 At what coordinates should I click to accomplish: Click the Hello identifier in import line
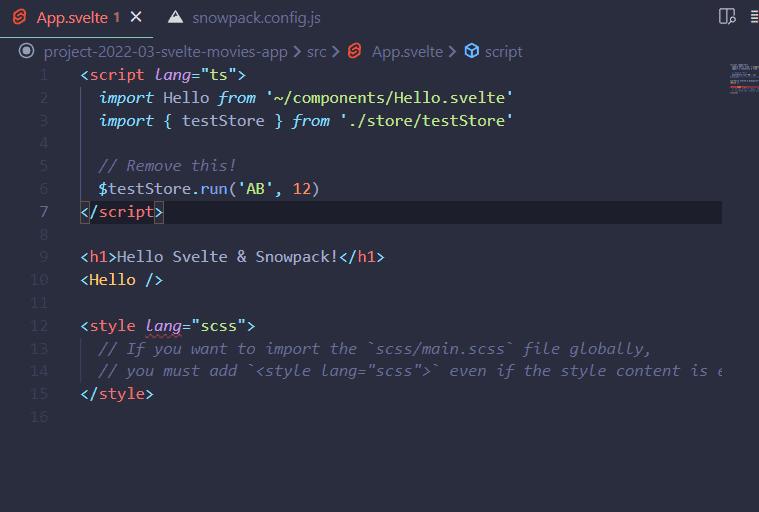coord(186,98)
